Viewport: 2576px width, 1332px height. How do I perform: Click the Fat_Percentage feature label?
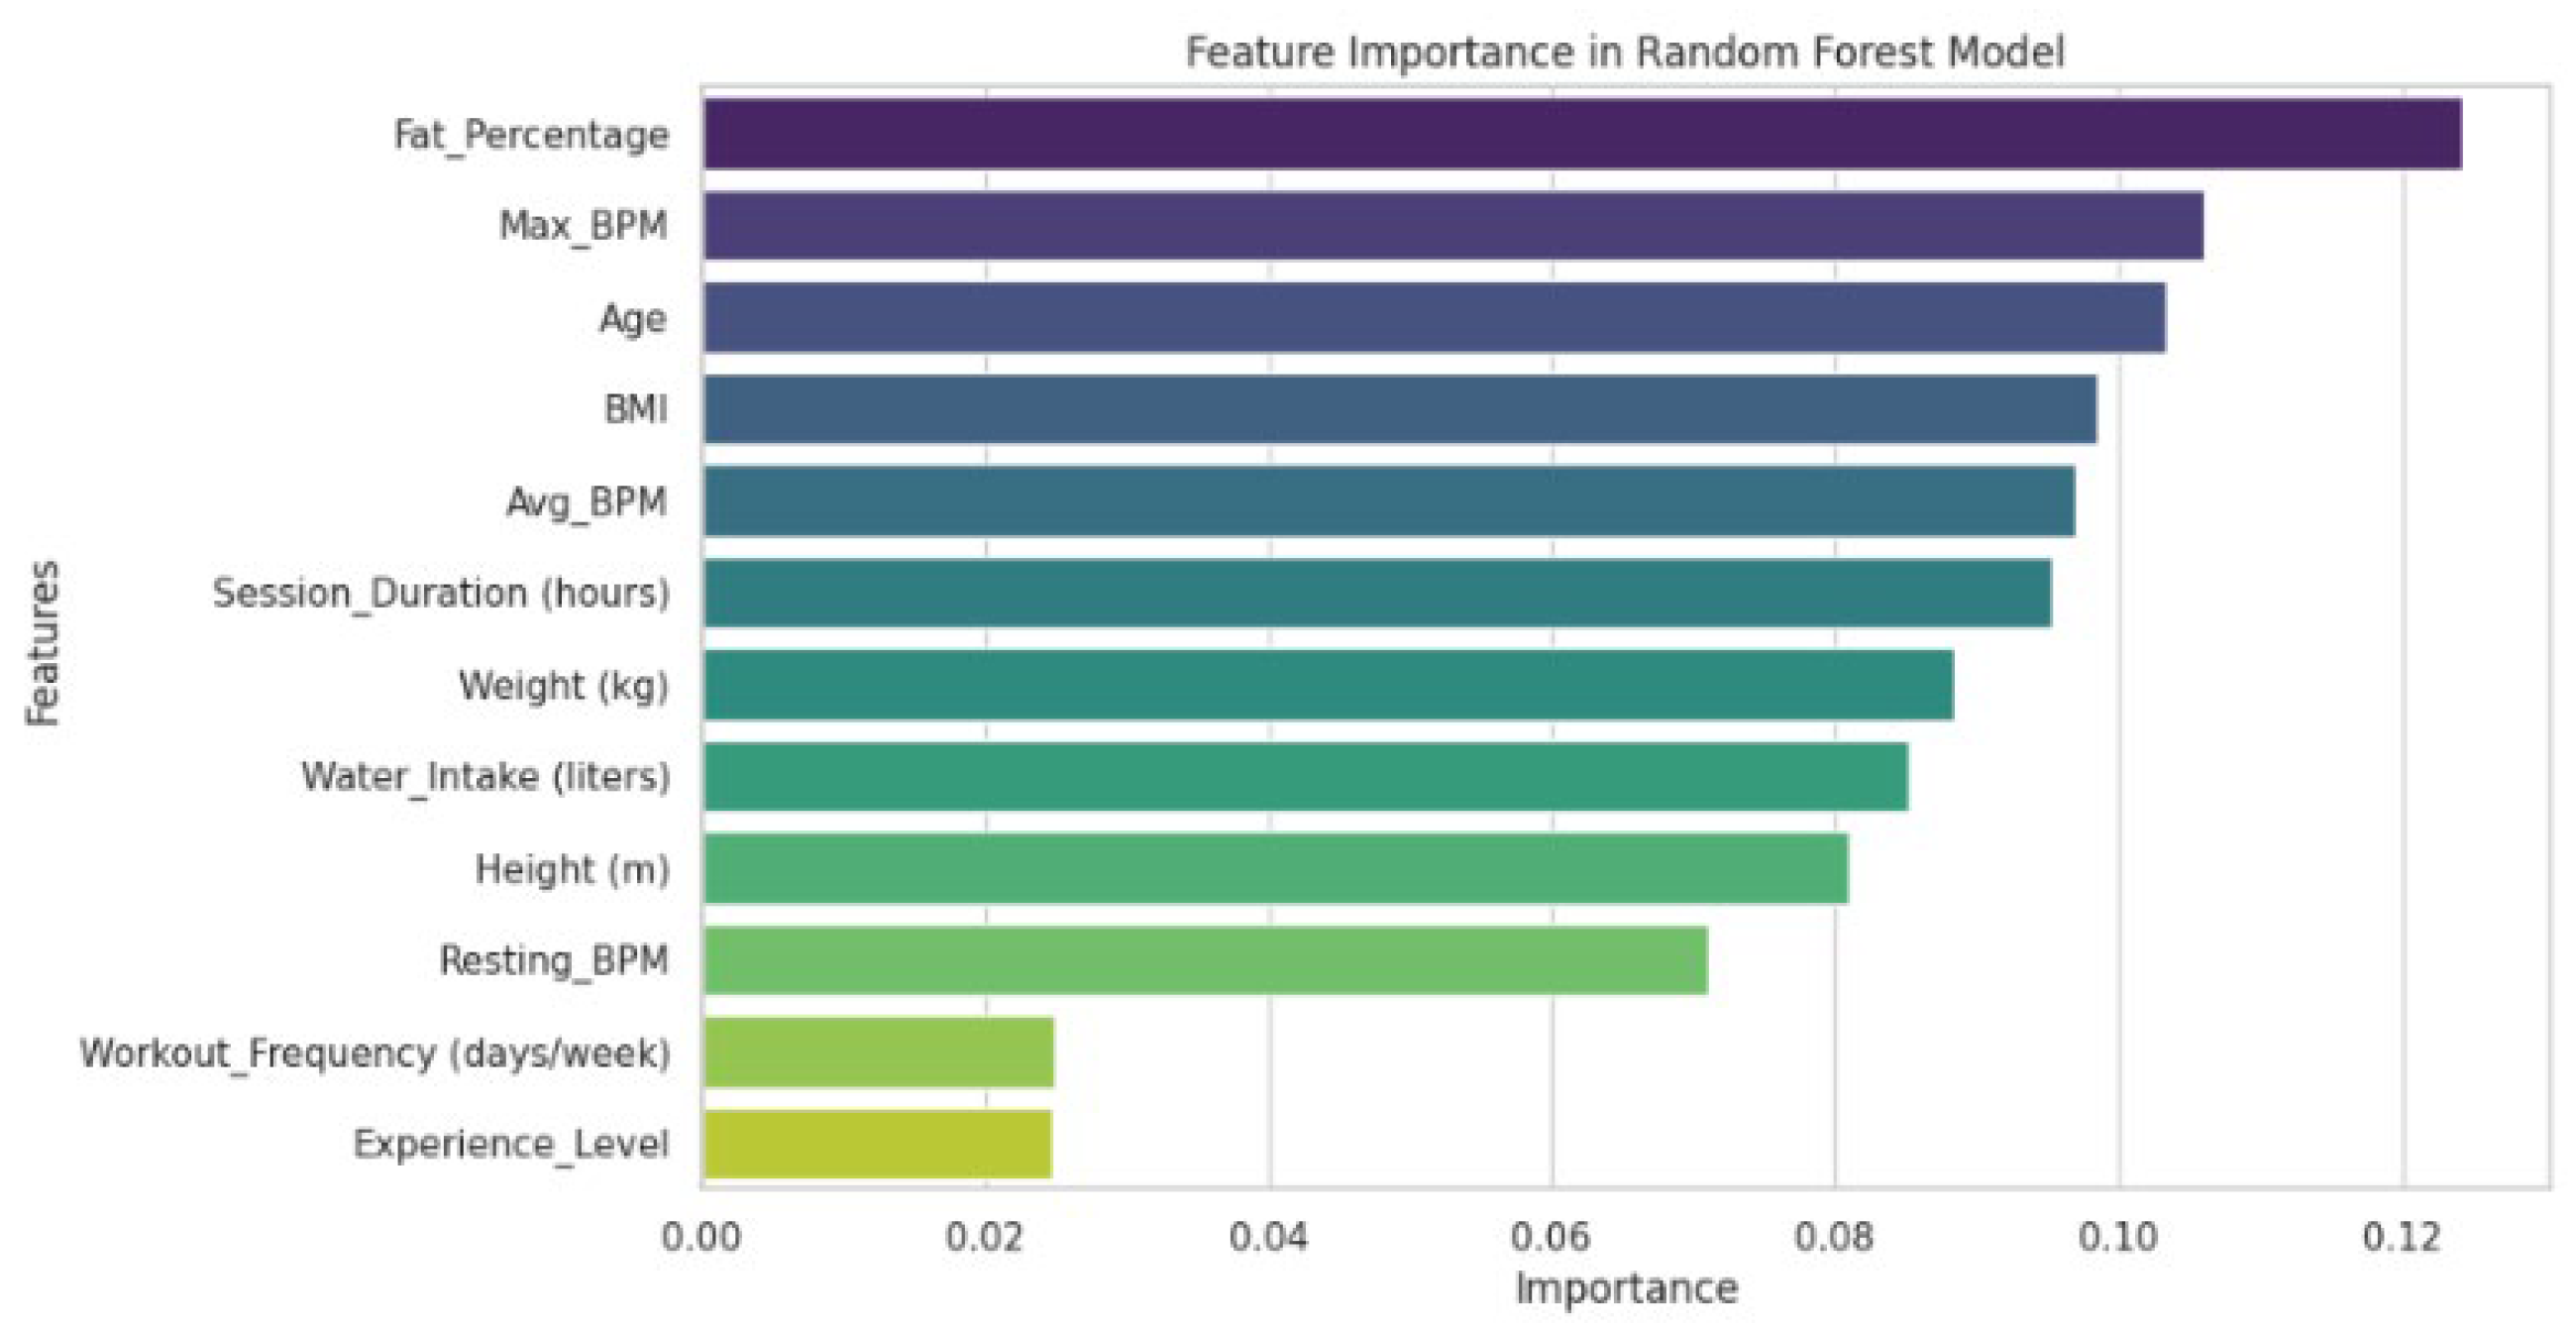[x=531, y=134]
